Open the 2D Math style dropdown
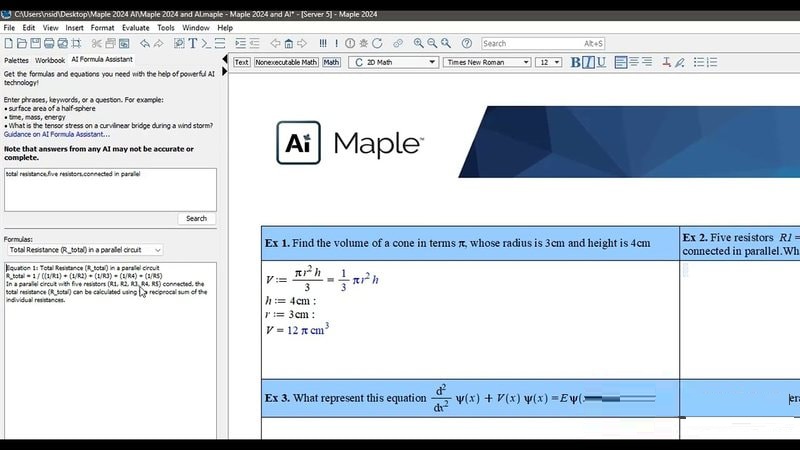This screenshot has width=800, height=450. (x=393, y=62)
